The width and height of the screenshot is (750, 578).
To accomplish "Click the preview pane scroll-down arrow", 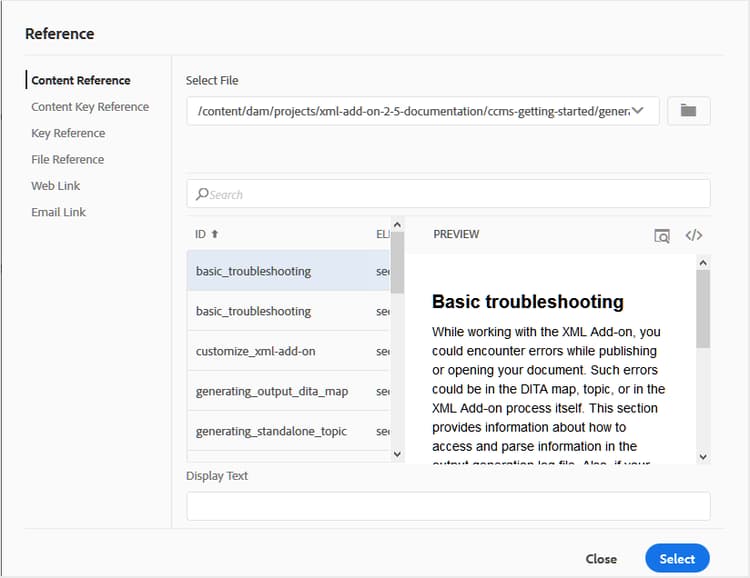I will (x=703, y=456).
